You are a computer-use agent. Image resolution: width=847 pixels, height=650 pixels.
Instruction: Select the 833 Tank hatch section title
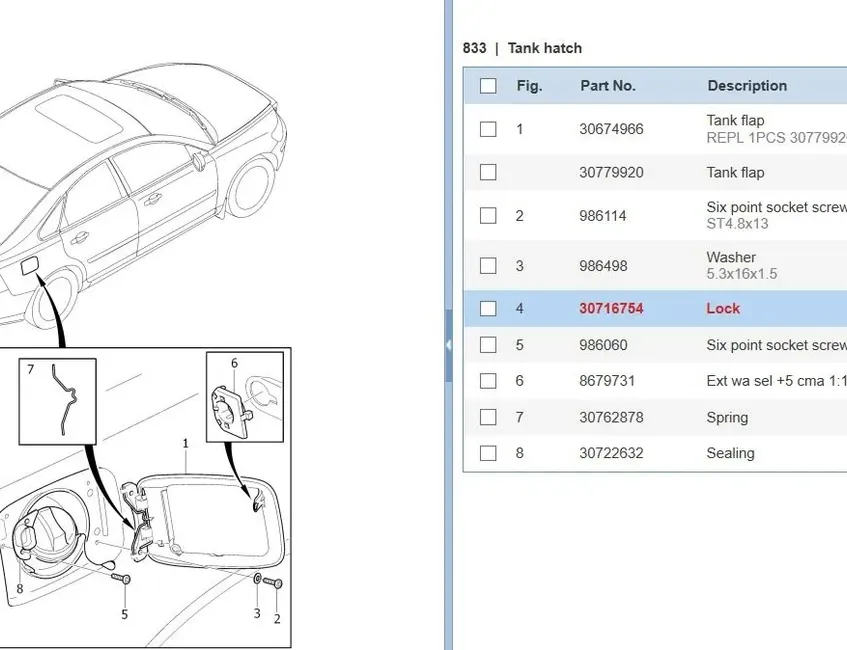coord(521,47)
